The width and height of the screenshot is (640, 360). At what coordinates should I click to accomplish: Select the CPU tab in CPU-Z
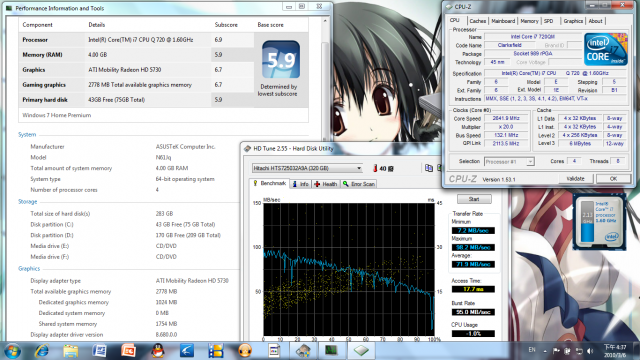point(455,20)
